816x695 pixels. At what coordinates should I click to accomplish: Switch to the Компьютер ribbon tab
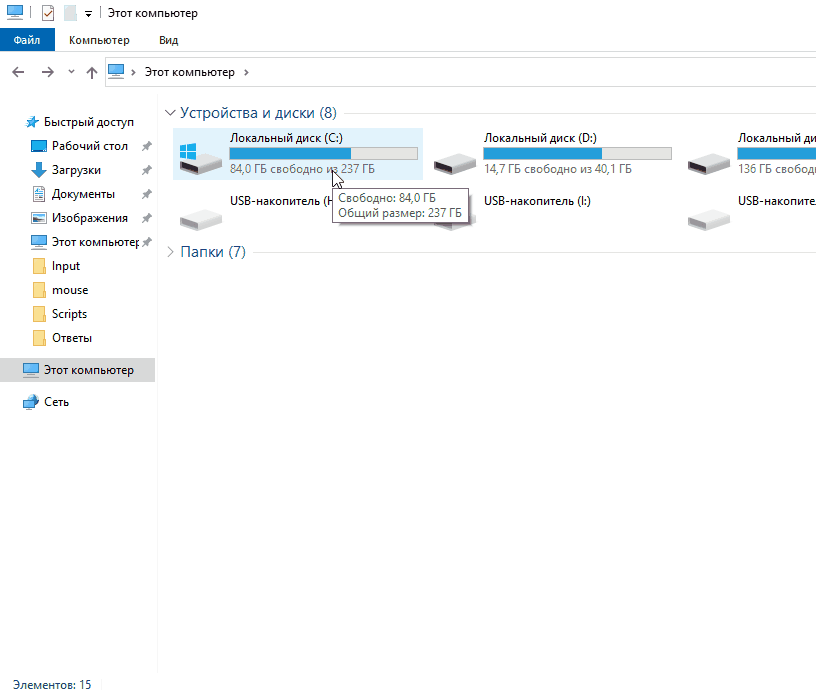(99, 40)
